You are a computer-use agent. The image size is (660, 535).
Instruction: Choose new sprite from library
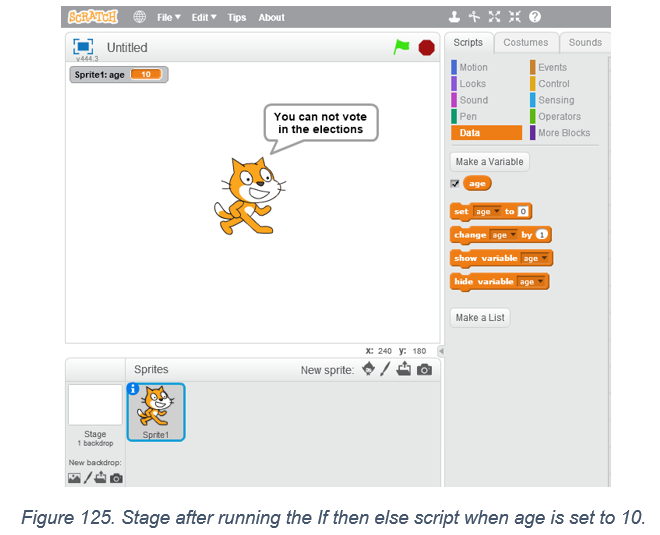coord(368,369)
